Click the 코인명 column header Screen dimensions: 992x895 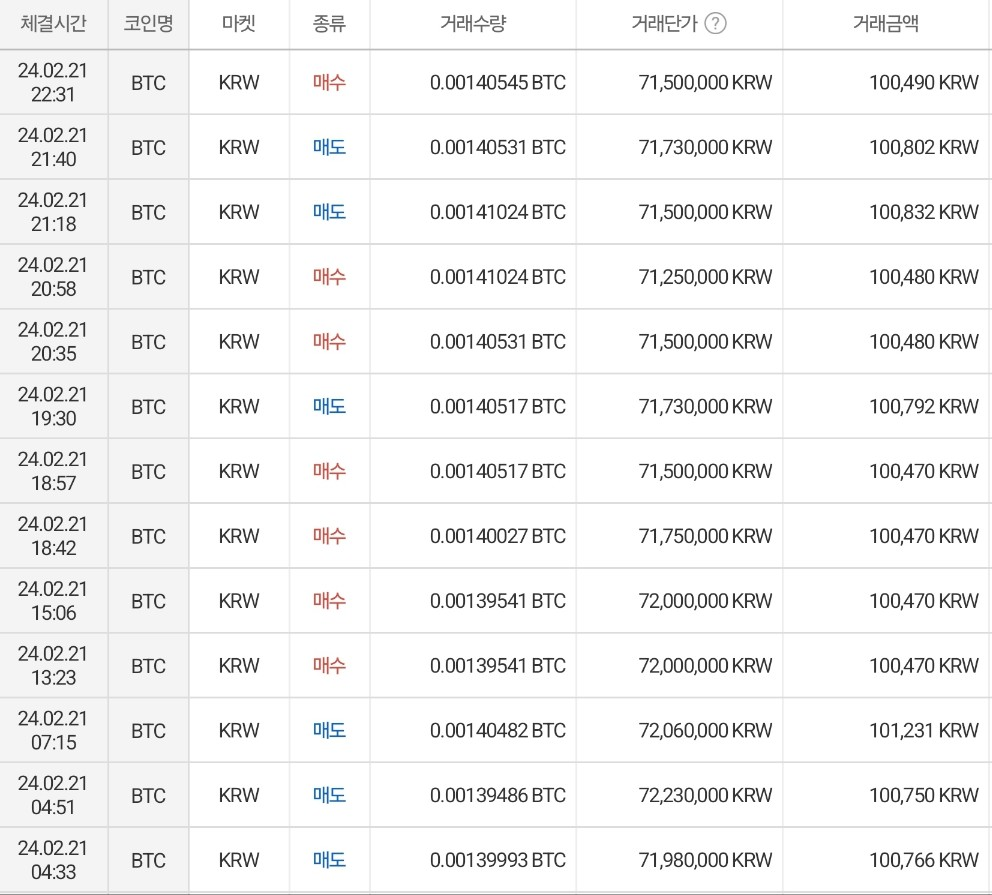(x=148, y=23)
